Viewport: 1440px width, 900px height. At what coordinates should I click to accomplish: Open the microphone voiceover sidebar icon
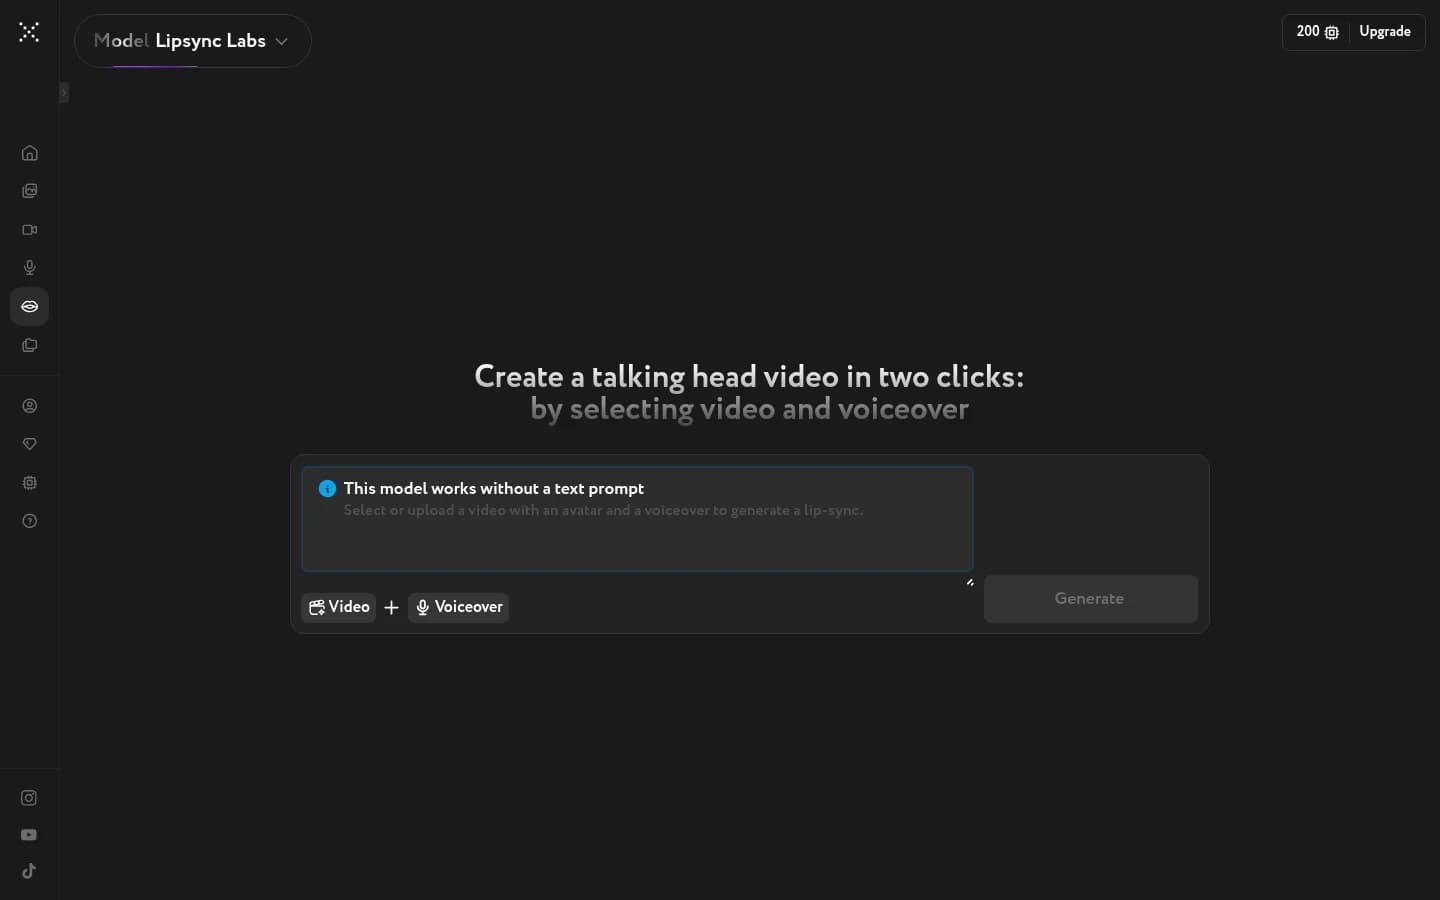pos(29,268)
